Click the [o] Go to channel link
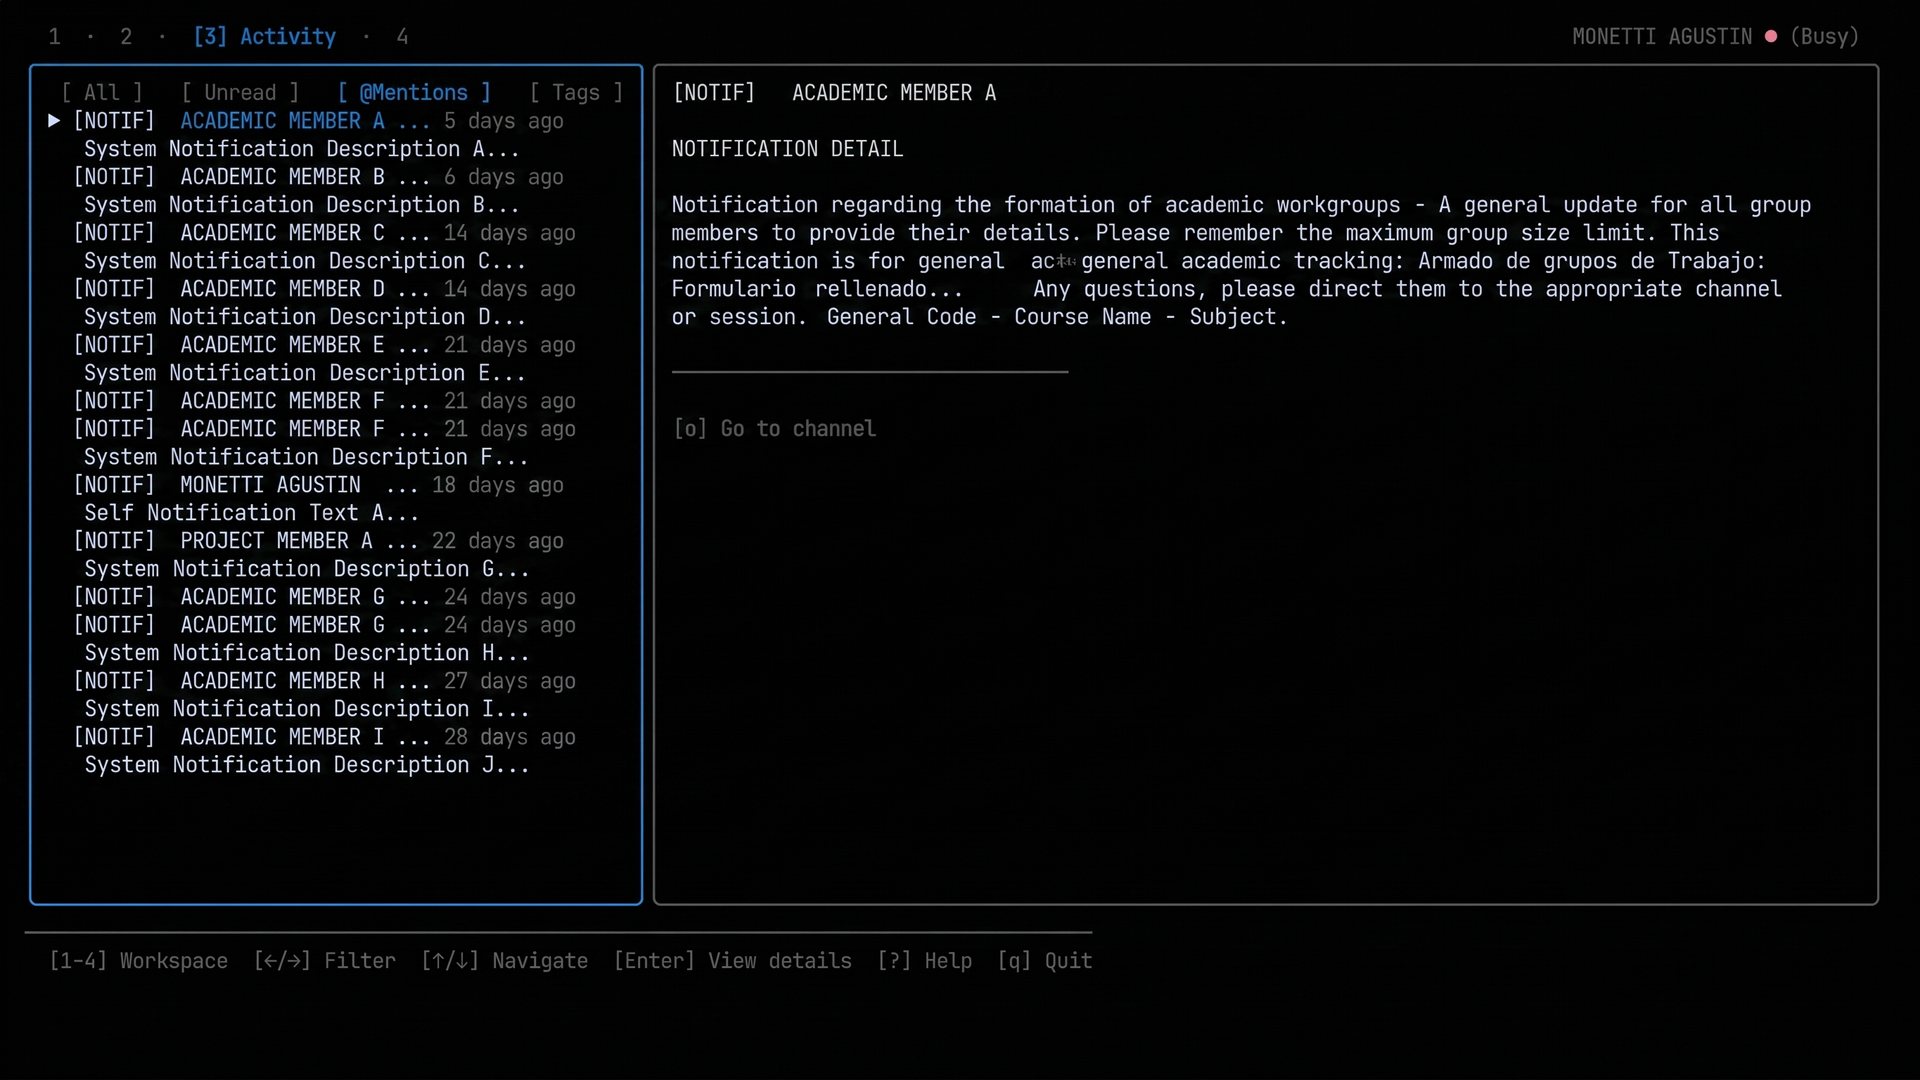 (775, 429)
